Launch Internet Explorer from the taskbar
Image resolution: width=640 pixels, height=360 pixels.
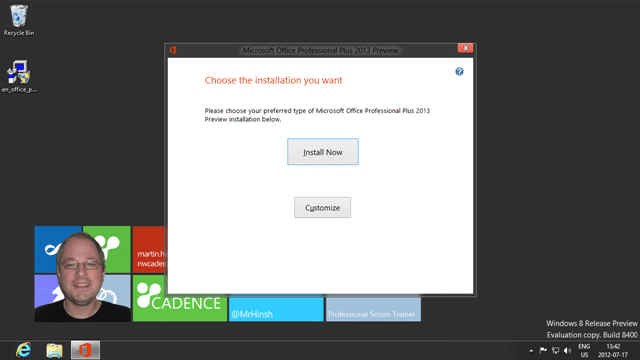tap(23, 350)
